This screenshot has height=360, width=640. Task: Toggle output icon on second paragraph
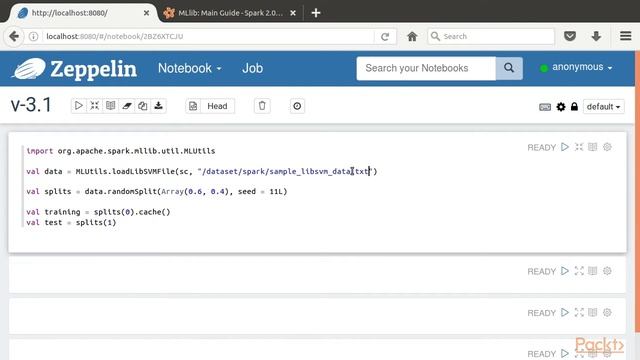coord(593,271)
